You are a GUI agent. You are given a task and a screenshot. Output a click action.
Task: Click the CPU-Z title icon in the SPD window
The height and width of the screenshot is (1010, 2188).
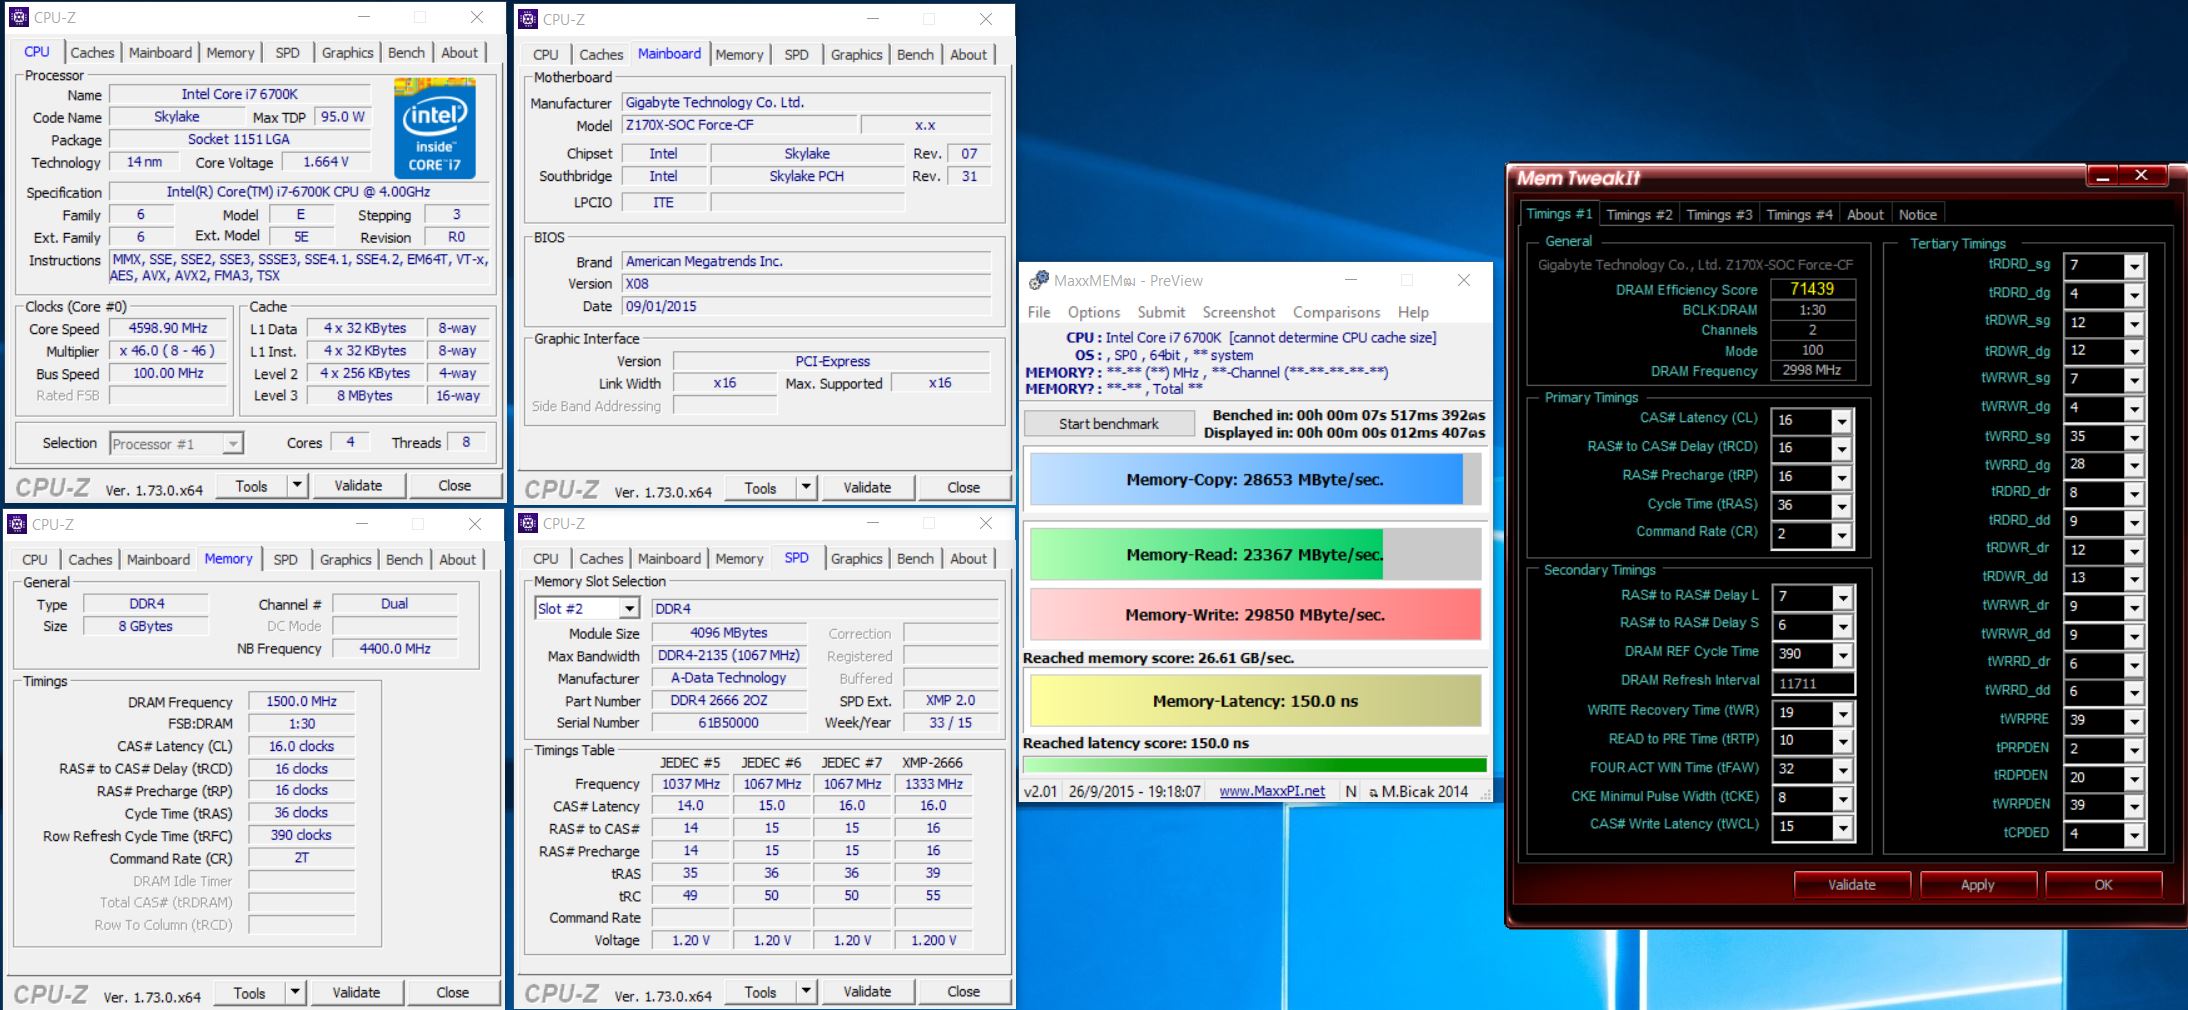[528, 523]
